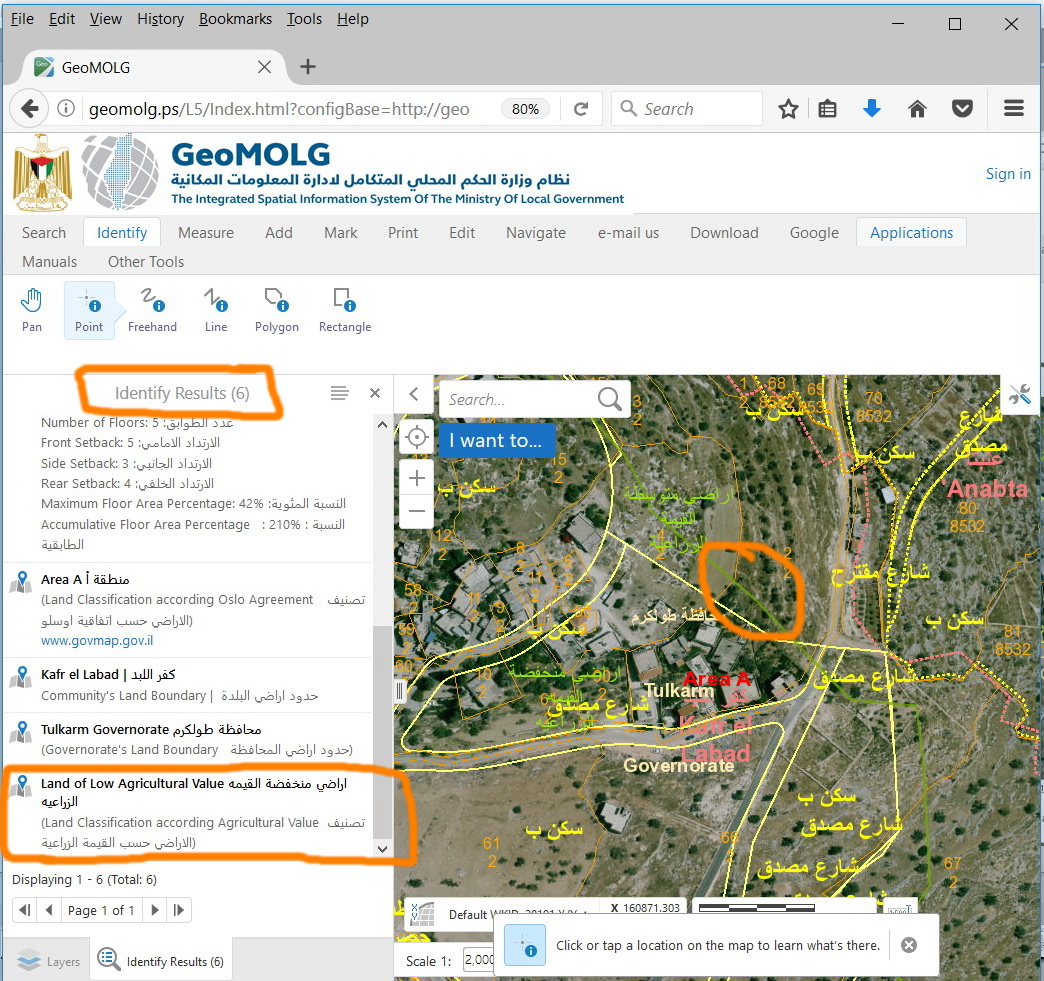Click the map search magnifier icon
Viewport: 1044px width, 981px height.
pyautogui.click(x=609, y=399)
